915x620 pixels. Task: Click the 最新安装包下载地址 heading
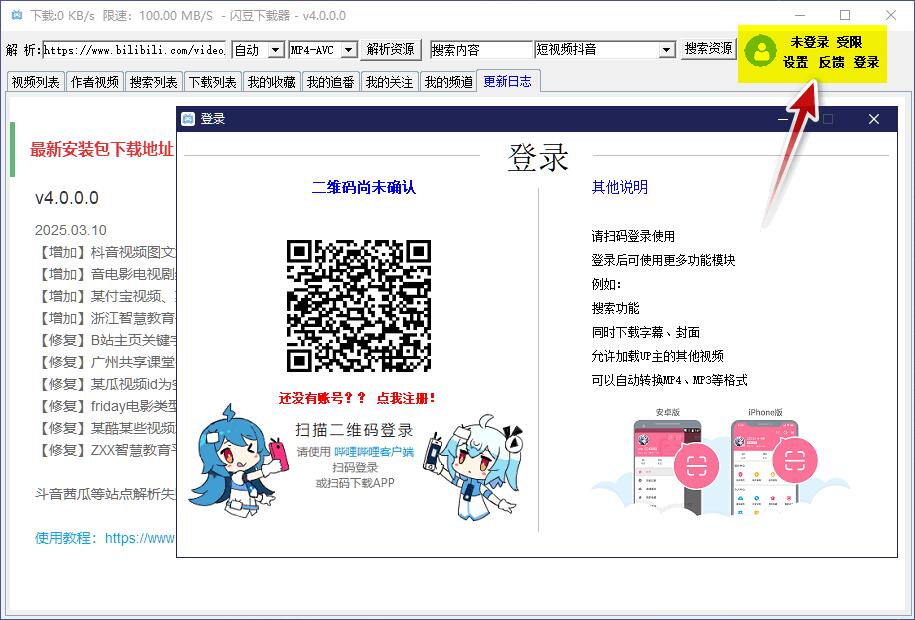(102, 149)
